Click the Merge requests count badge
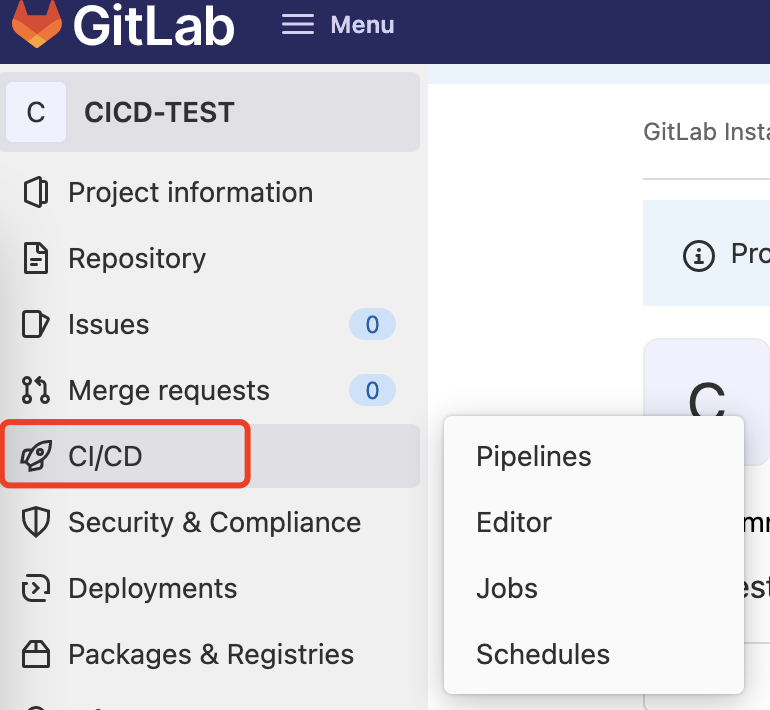Viewport: 770px width, 710px height. click(372, 391)
